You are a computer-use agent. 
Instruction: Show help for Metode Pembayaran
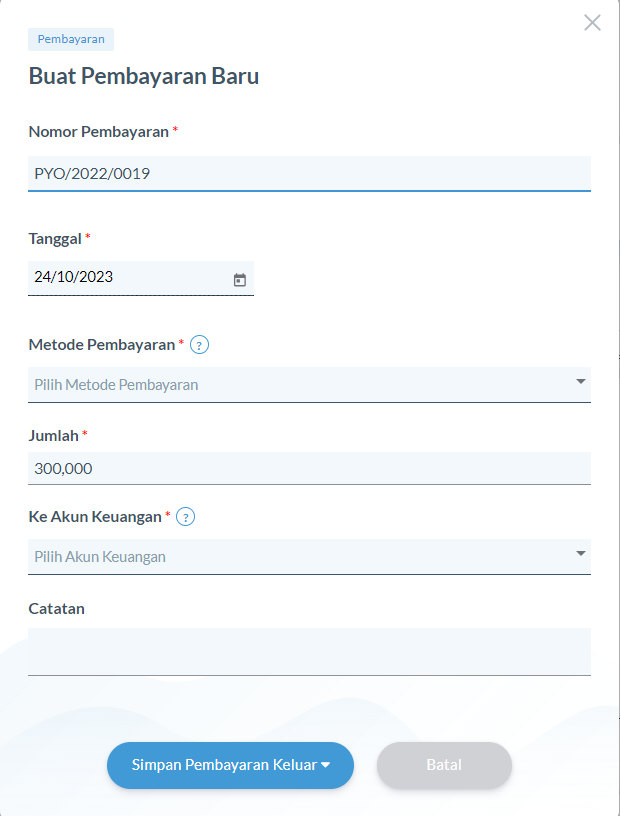click(x=199, y=345)
